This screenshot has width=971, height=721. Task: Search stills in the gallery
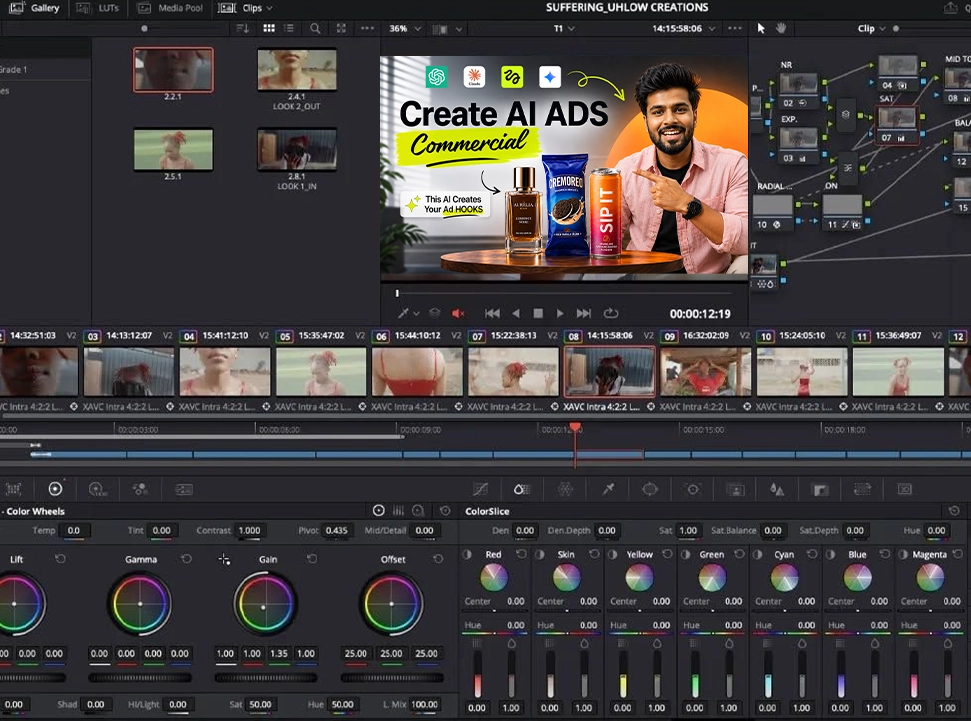[x=315, y=28]
